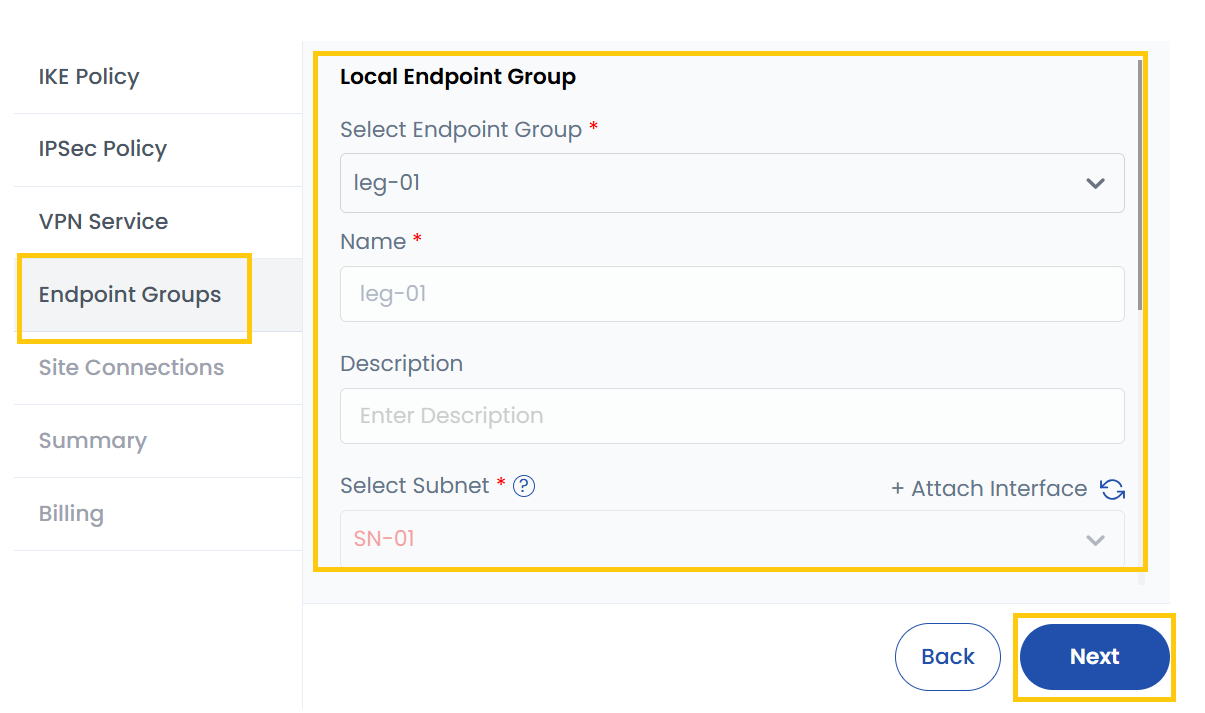The image size is (1205, 713).
Task: Click the Attach Interface link
Action: click(990, 488)
